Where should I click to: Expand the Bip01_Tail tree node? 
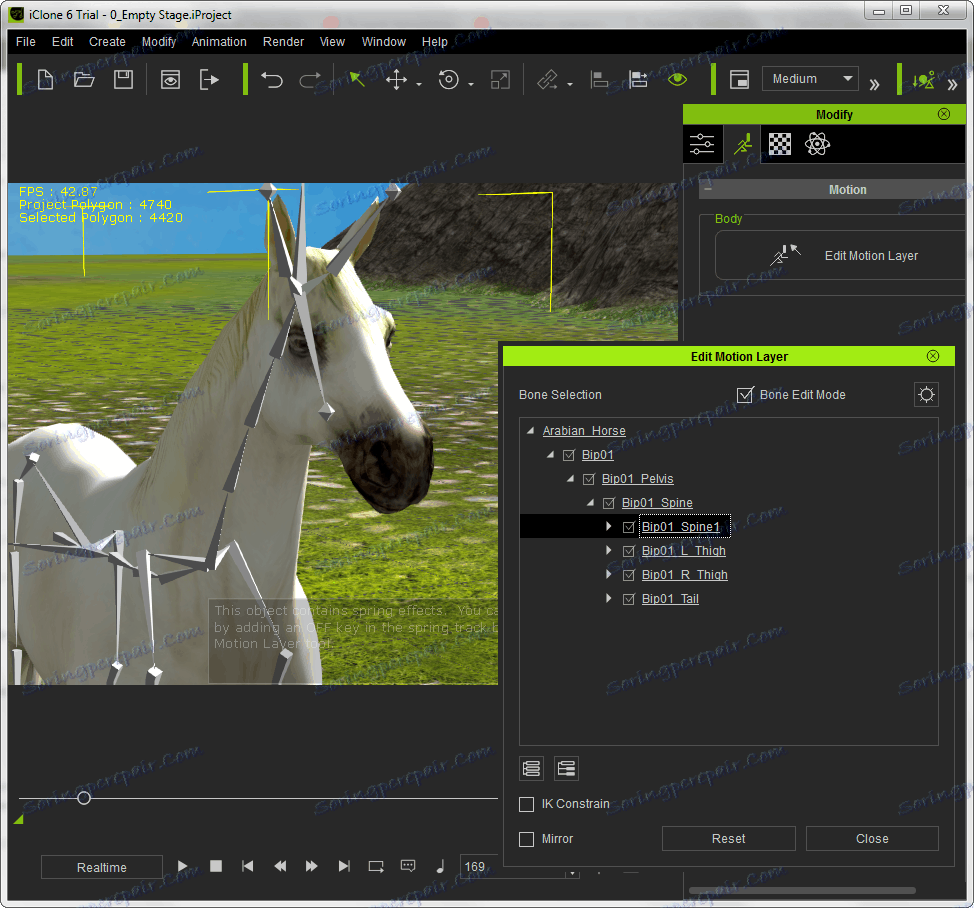[x=608, y=599]
